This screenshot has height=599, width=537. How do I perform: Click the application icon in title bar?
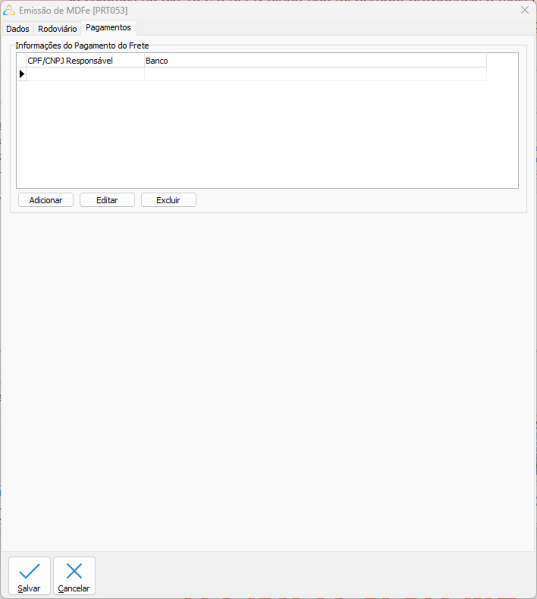coord(9,10)
